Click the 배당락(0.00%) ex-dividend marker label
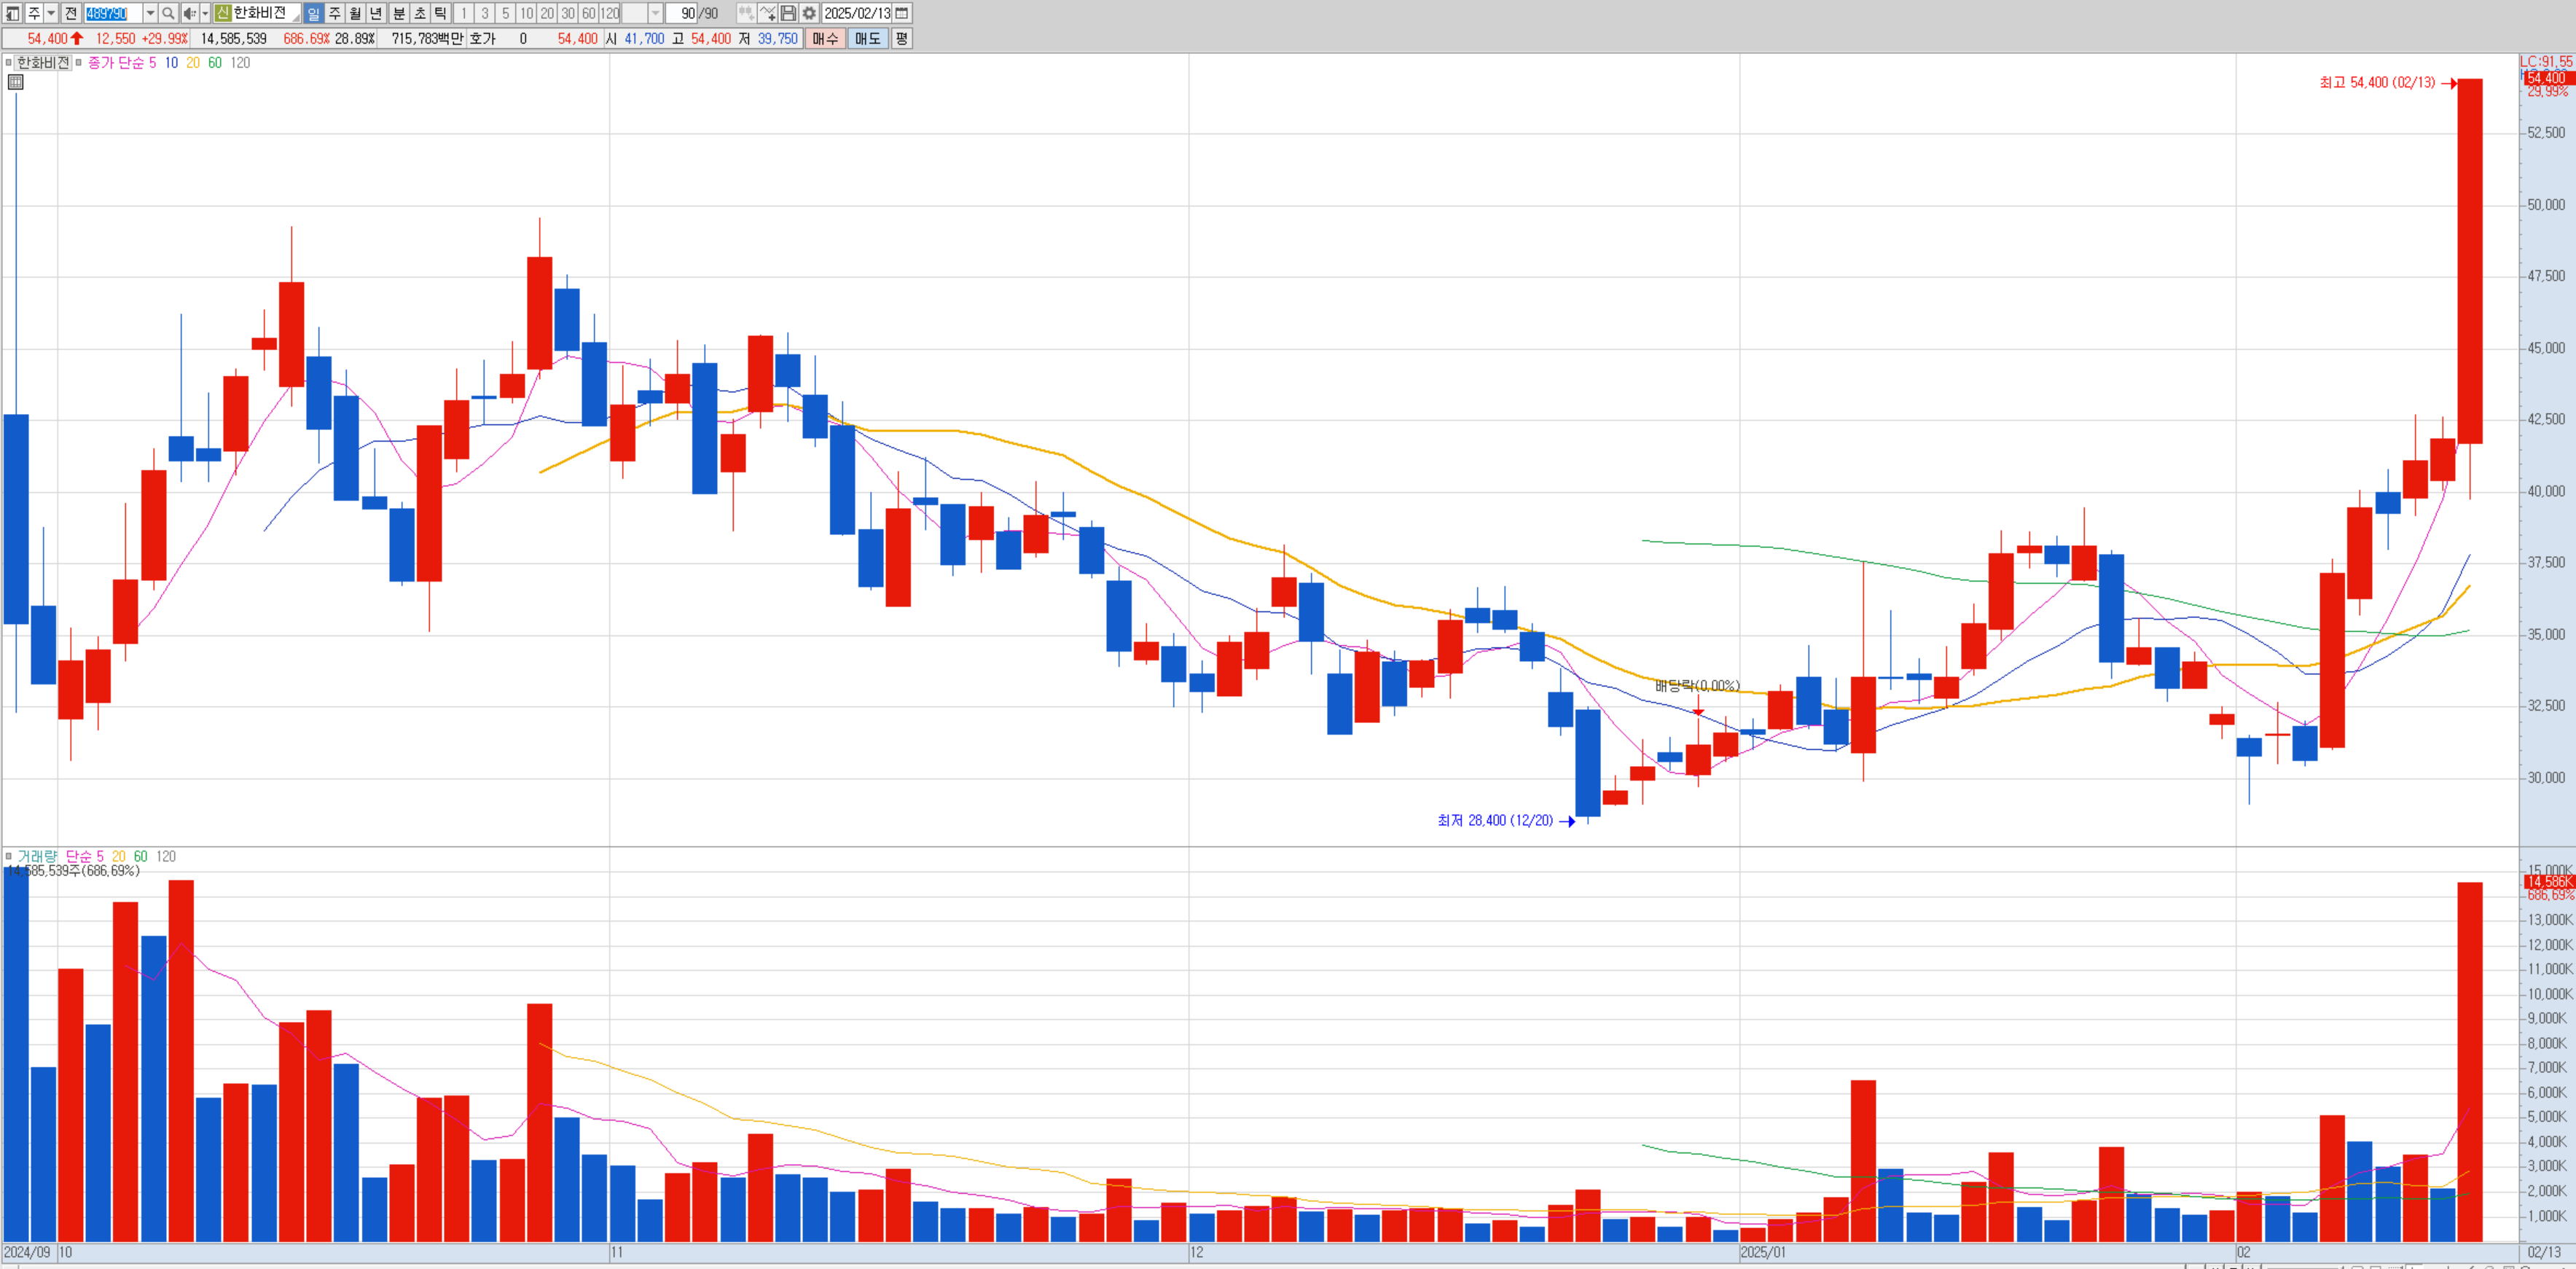Image resolution: width=2576 pixels, height=1269 pixels. click(1697, 685)
